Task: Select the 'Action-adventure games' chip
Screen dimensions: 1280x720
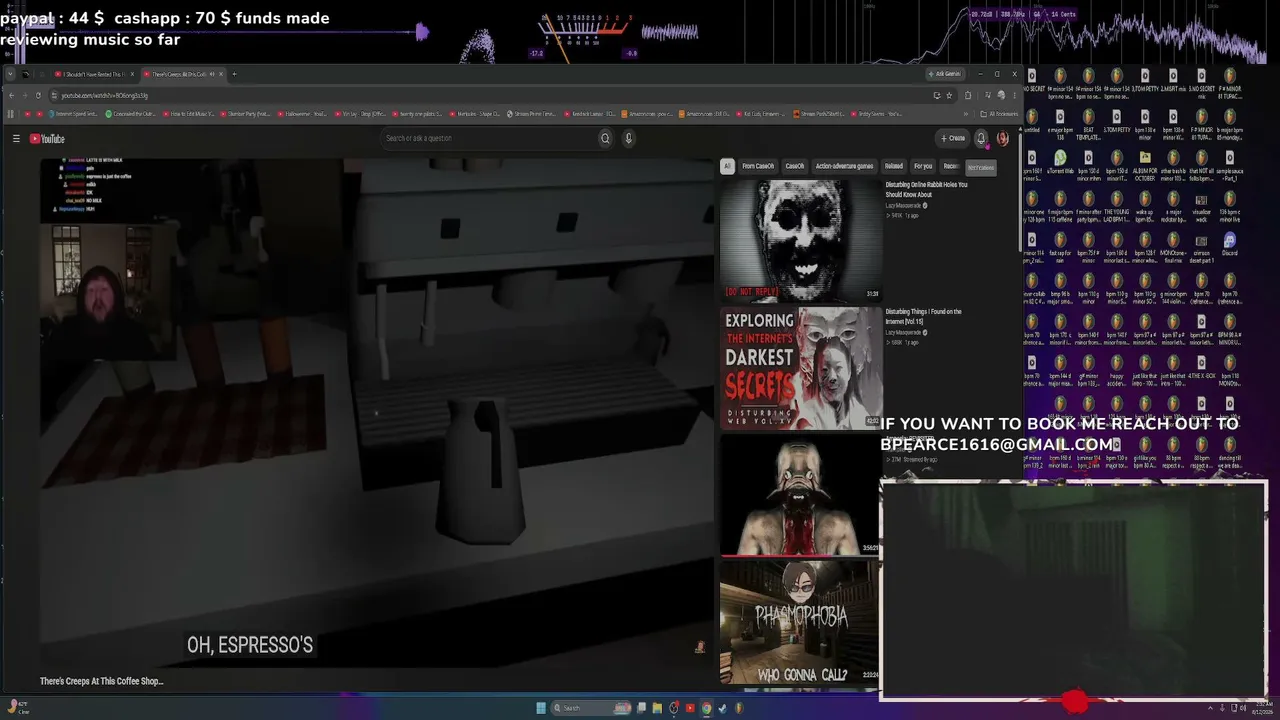Action: (844, 166)
